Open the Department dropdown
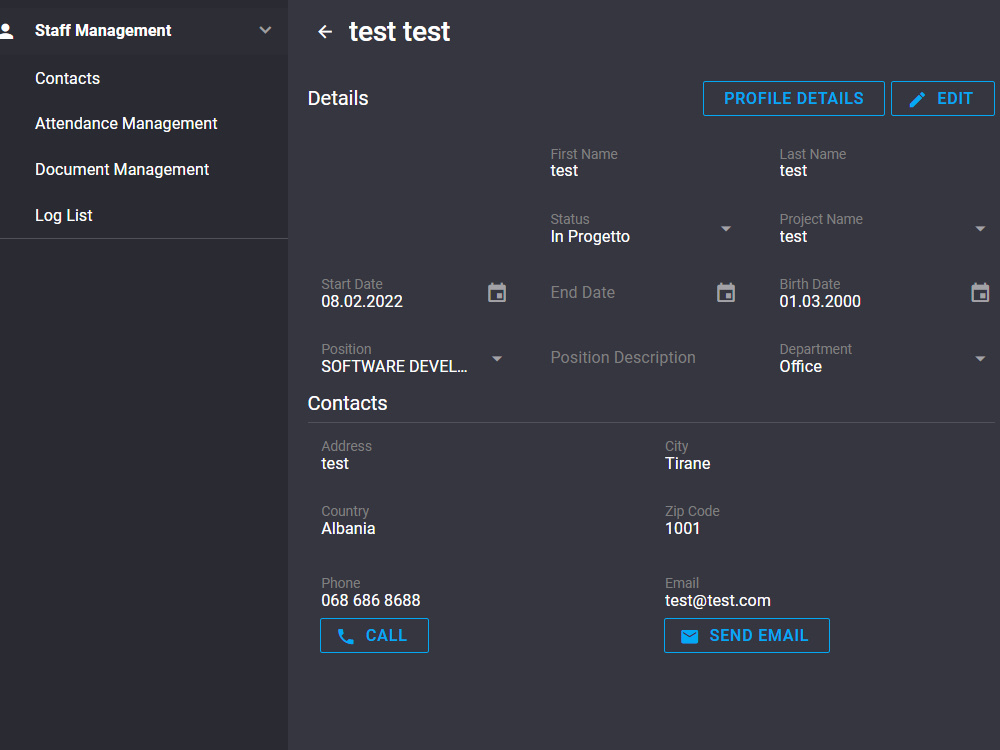 pos(980,358)
